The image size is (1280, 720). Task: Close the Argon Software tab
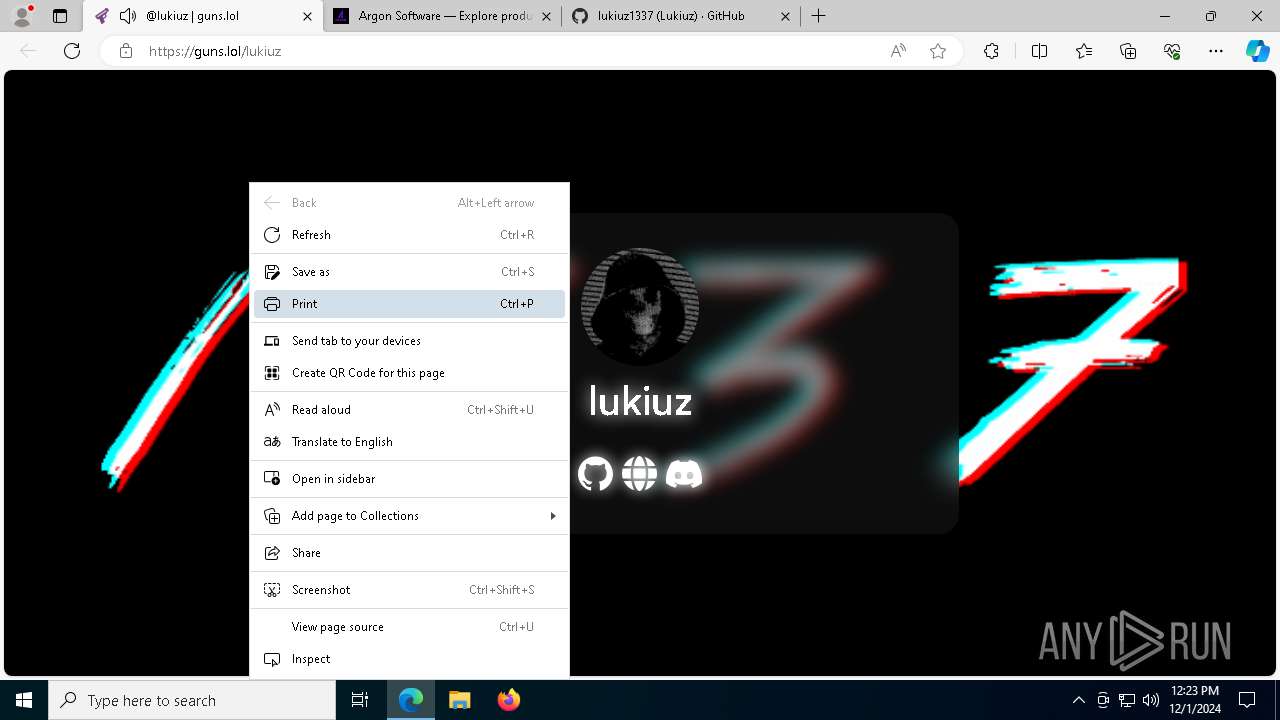(545, 16)
